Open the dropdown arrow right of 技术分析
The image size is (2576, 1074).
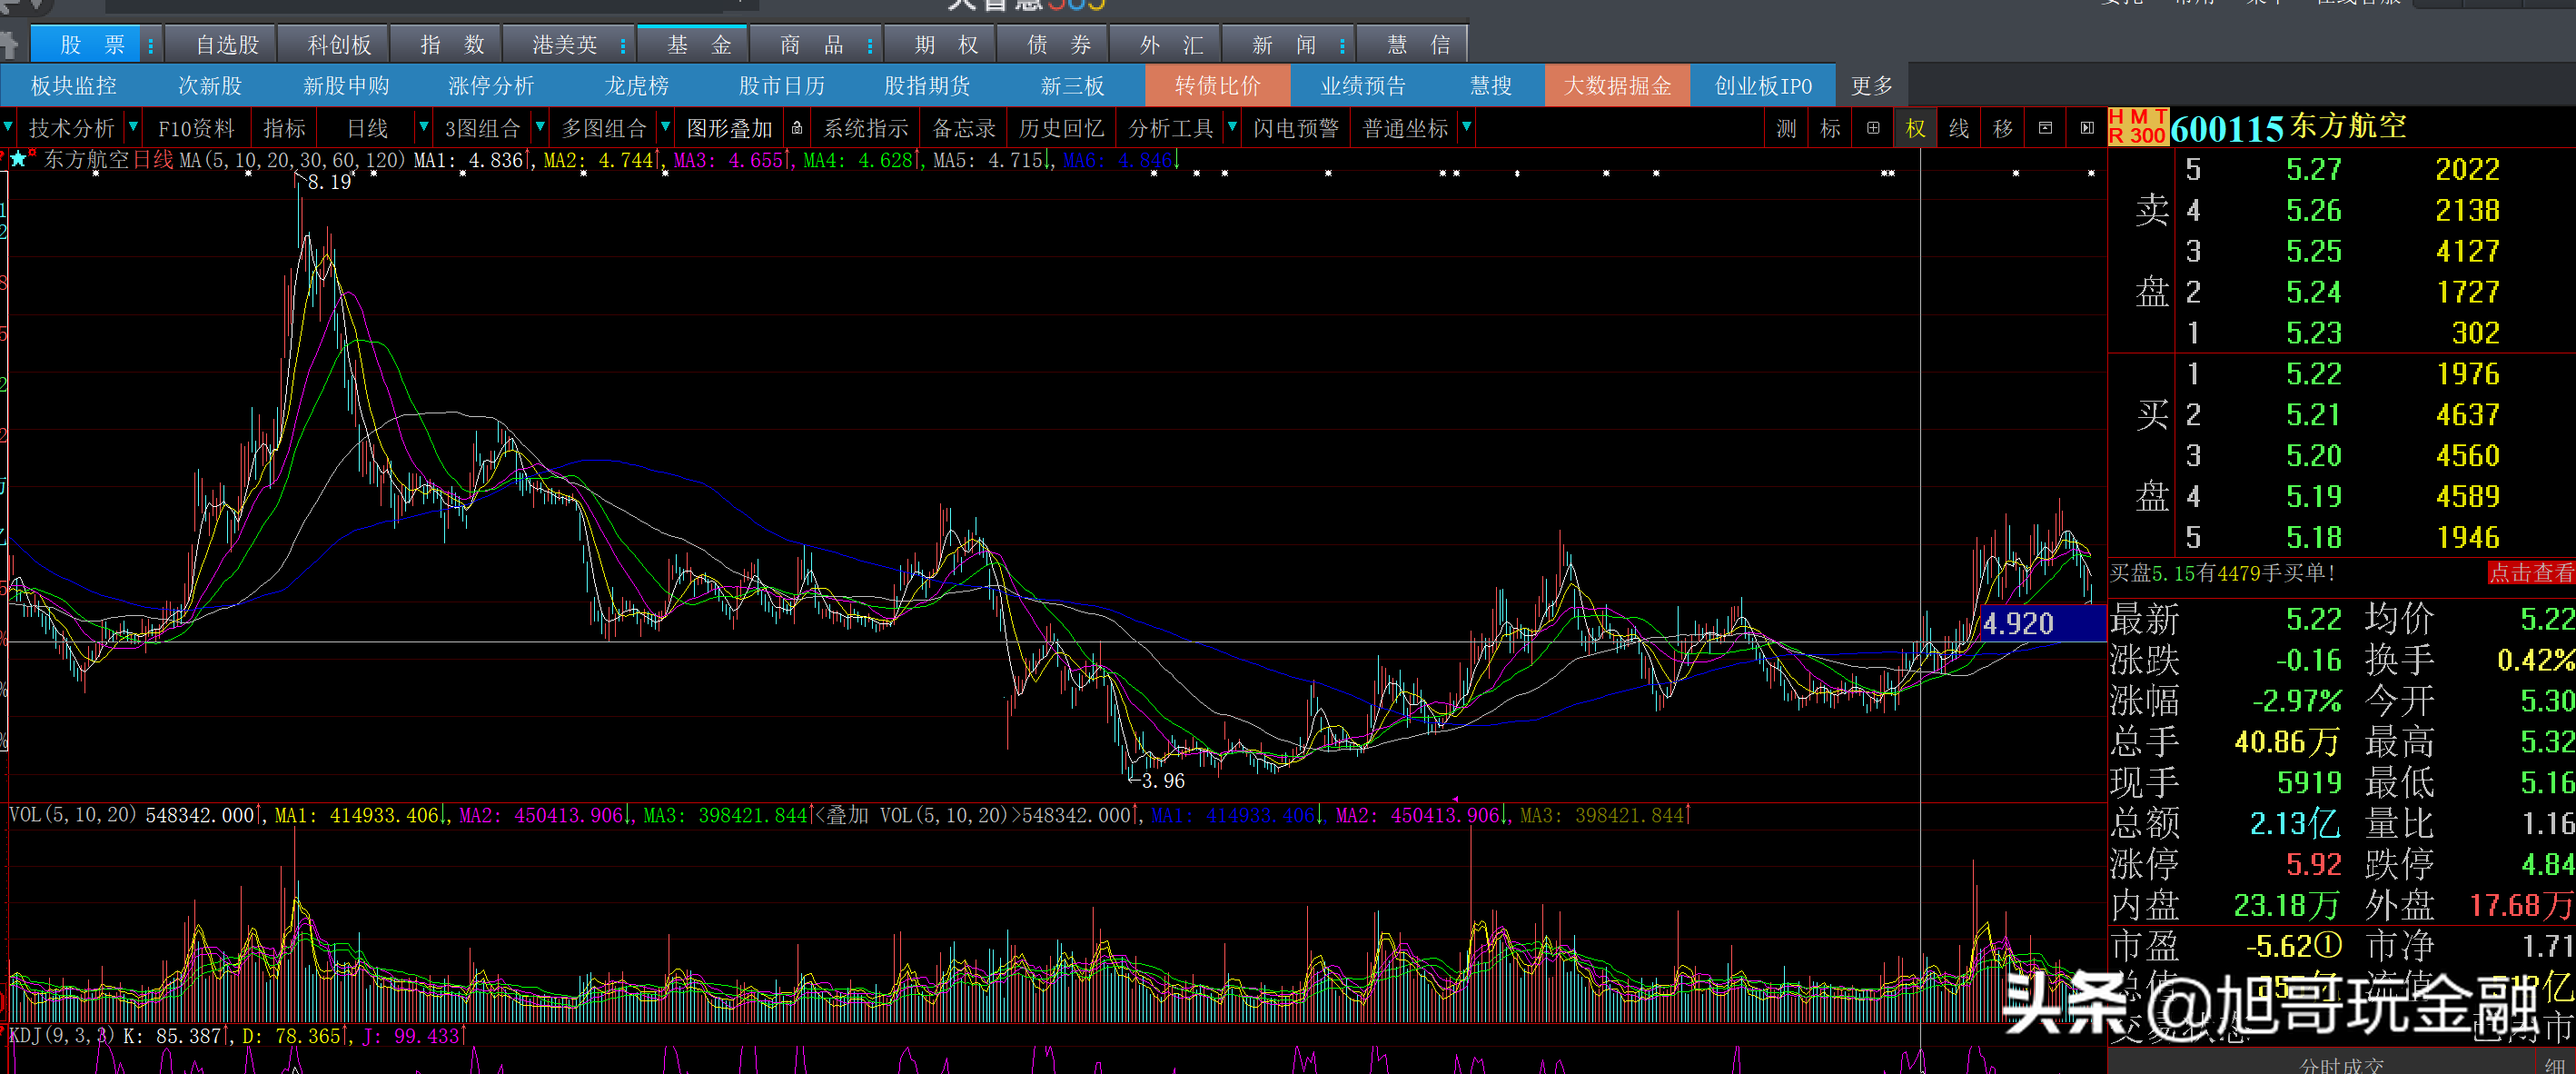click(x=133, y=127)
